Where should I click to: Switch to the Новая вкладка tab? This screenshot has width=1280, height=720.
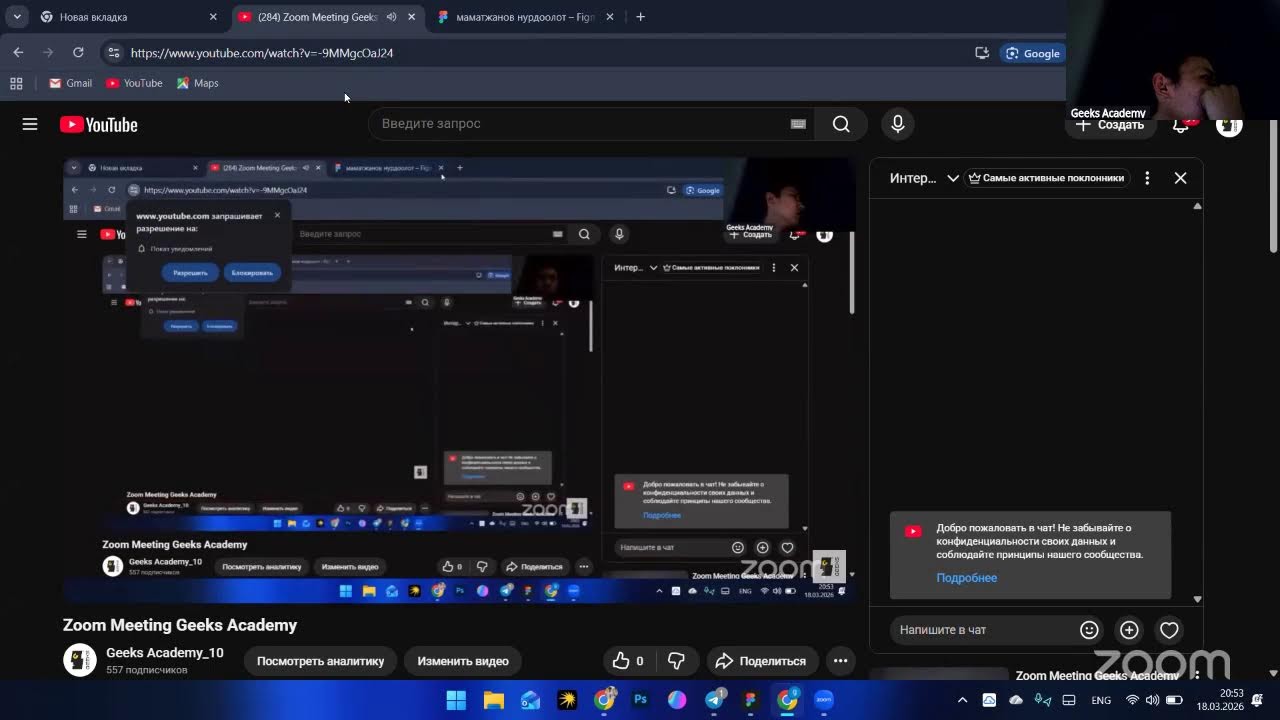coord(128,17)
